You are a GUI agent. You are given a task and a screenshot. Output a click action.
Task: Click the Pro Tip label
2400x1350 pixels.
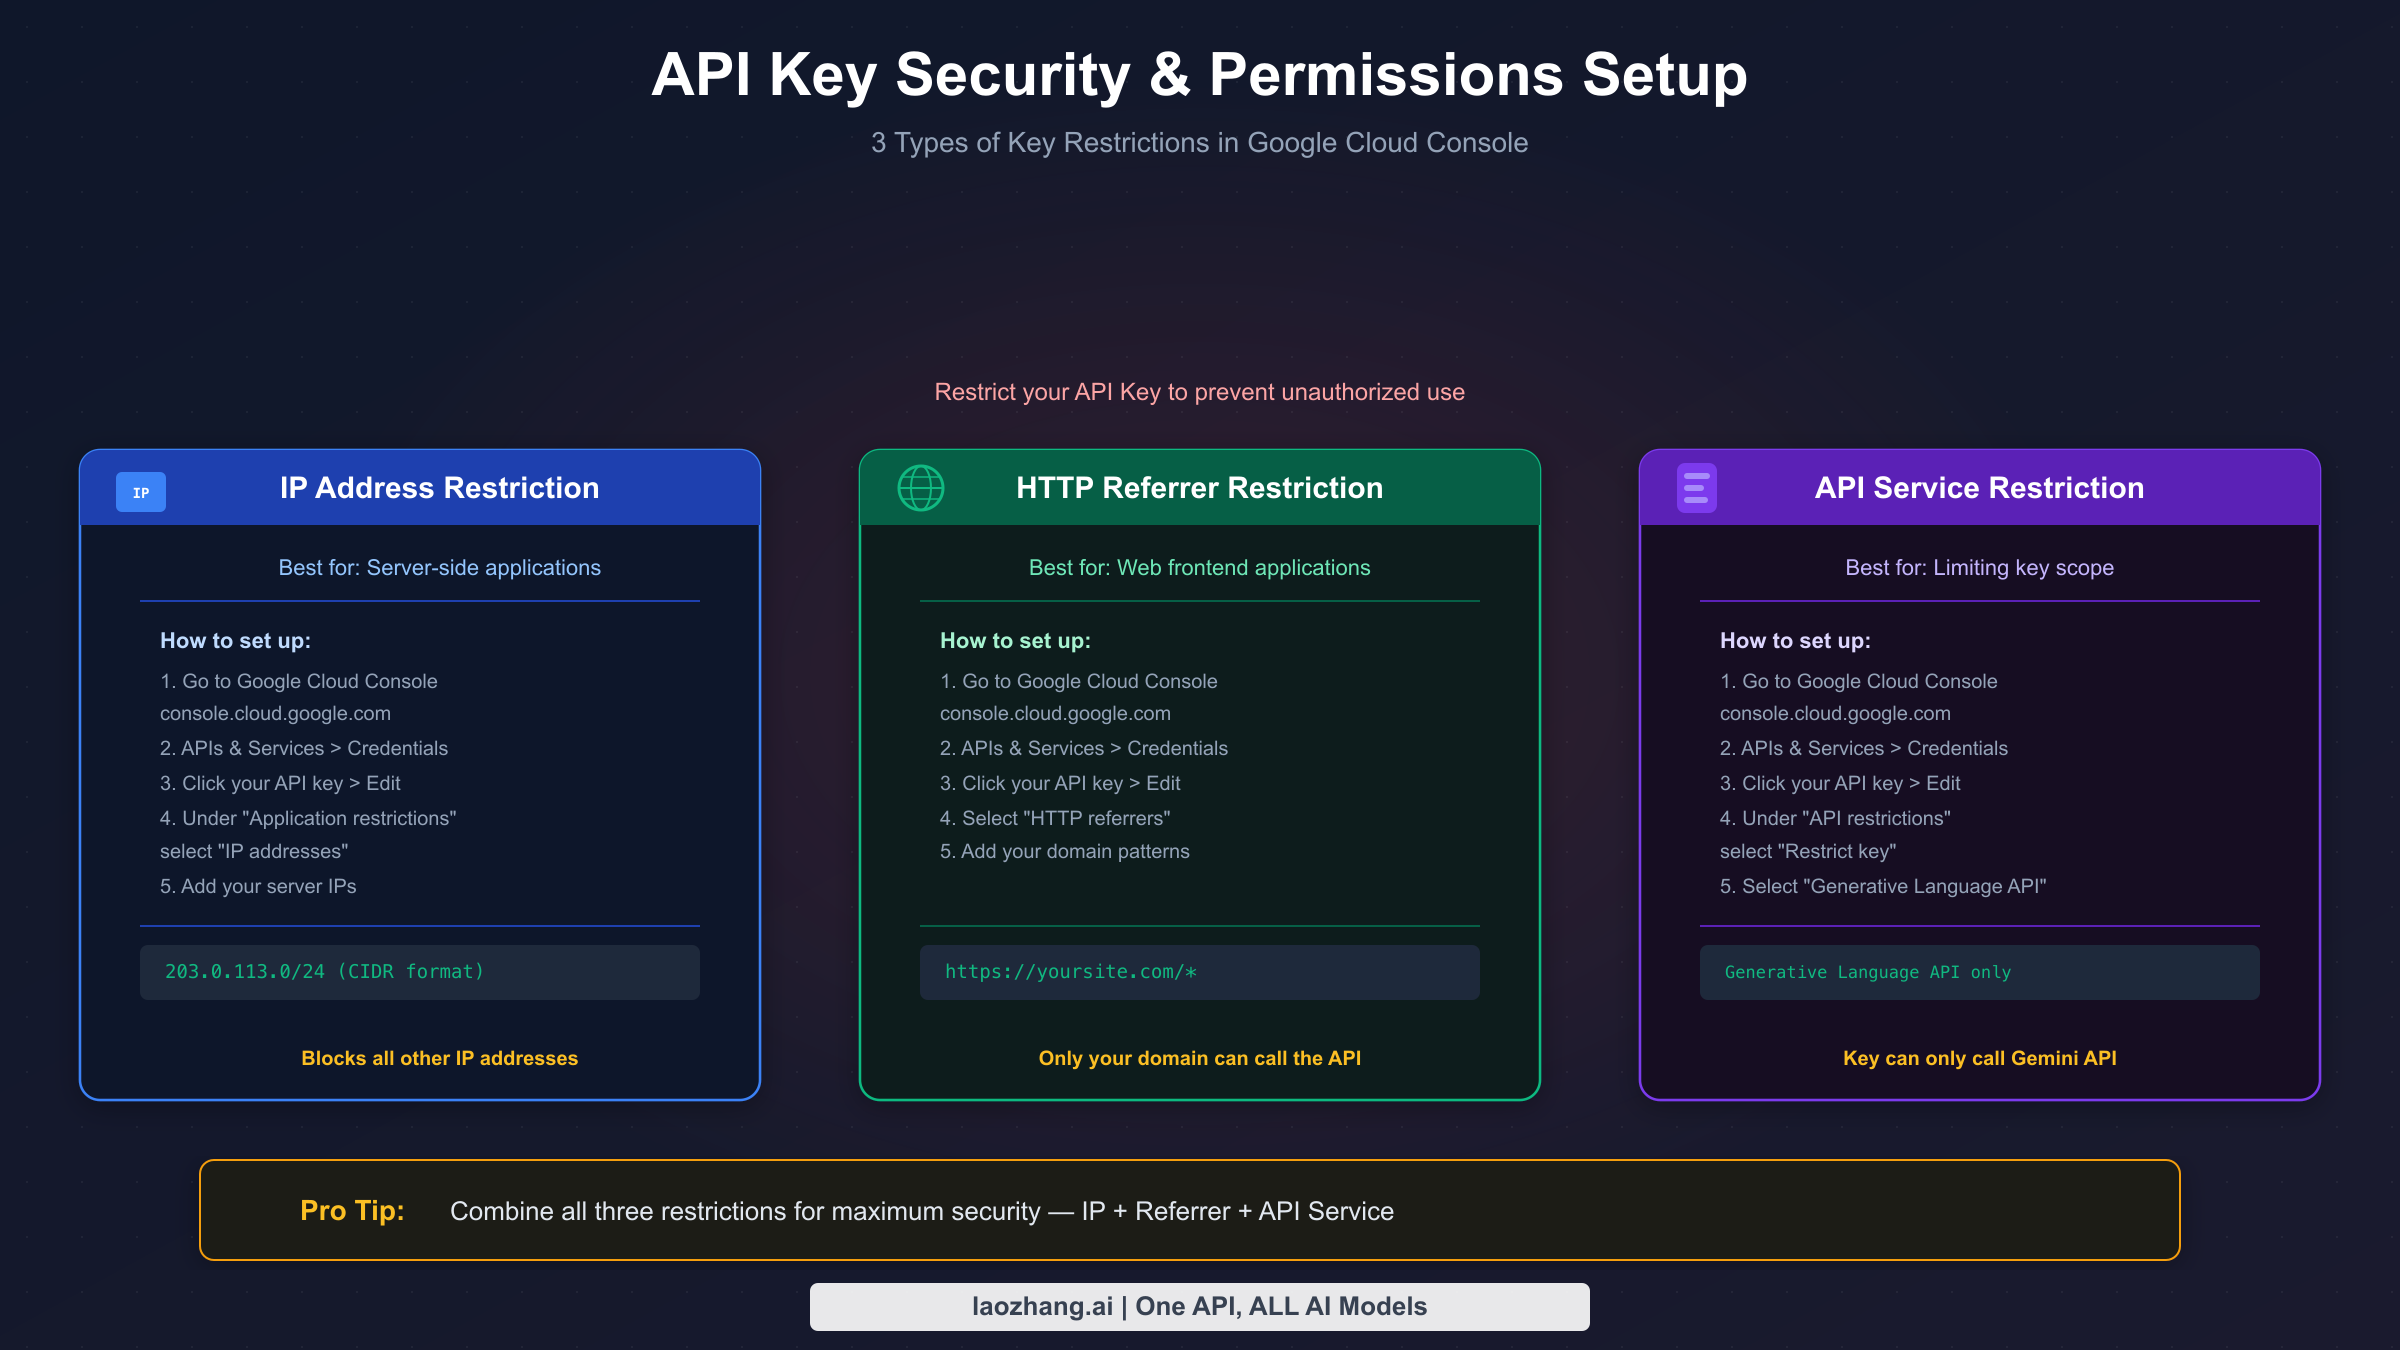click(x=352, y=1210)
